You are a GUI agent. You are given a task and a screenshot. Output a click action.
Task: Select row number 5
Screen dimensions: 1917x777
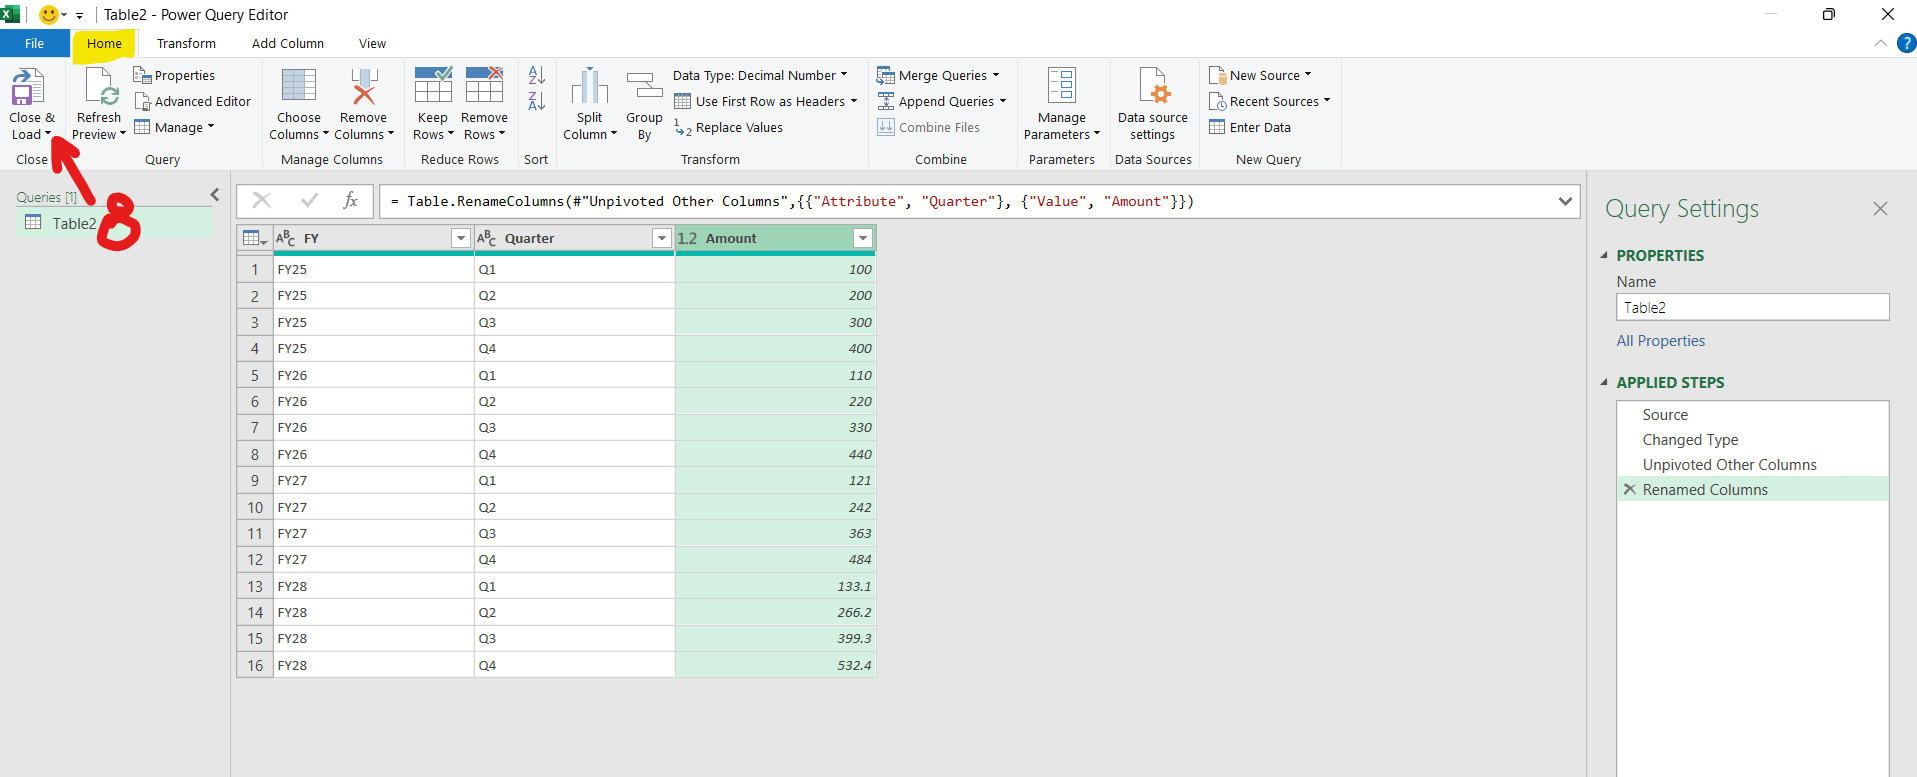coord(255,375)
